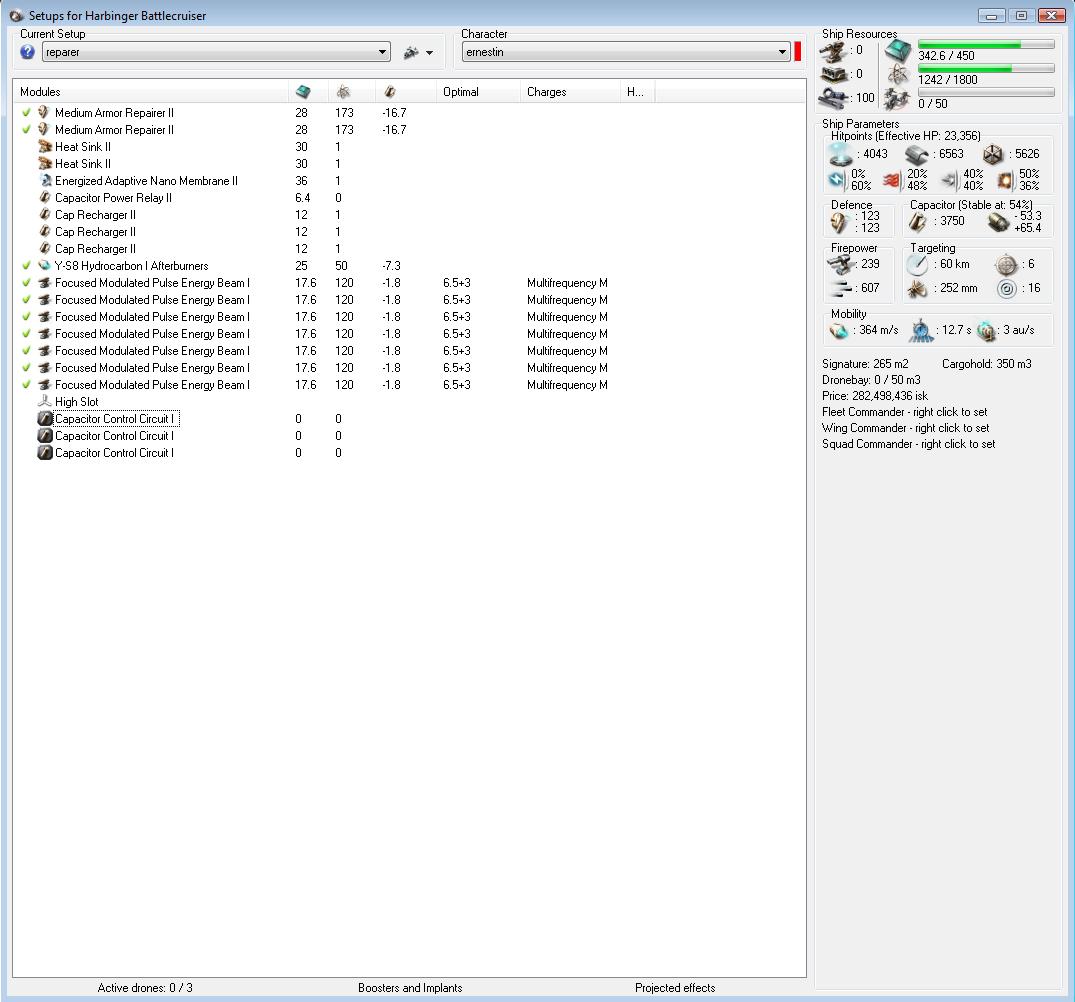Click the capacitor usage column header icon

click(389, 92)
